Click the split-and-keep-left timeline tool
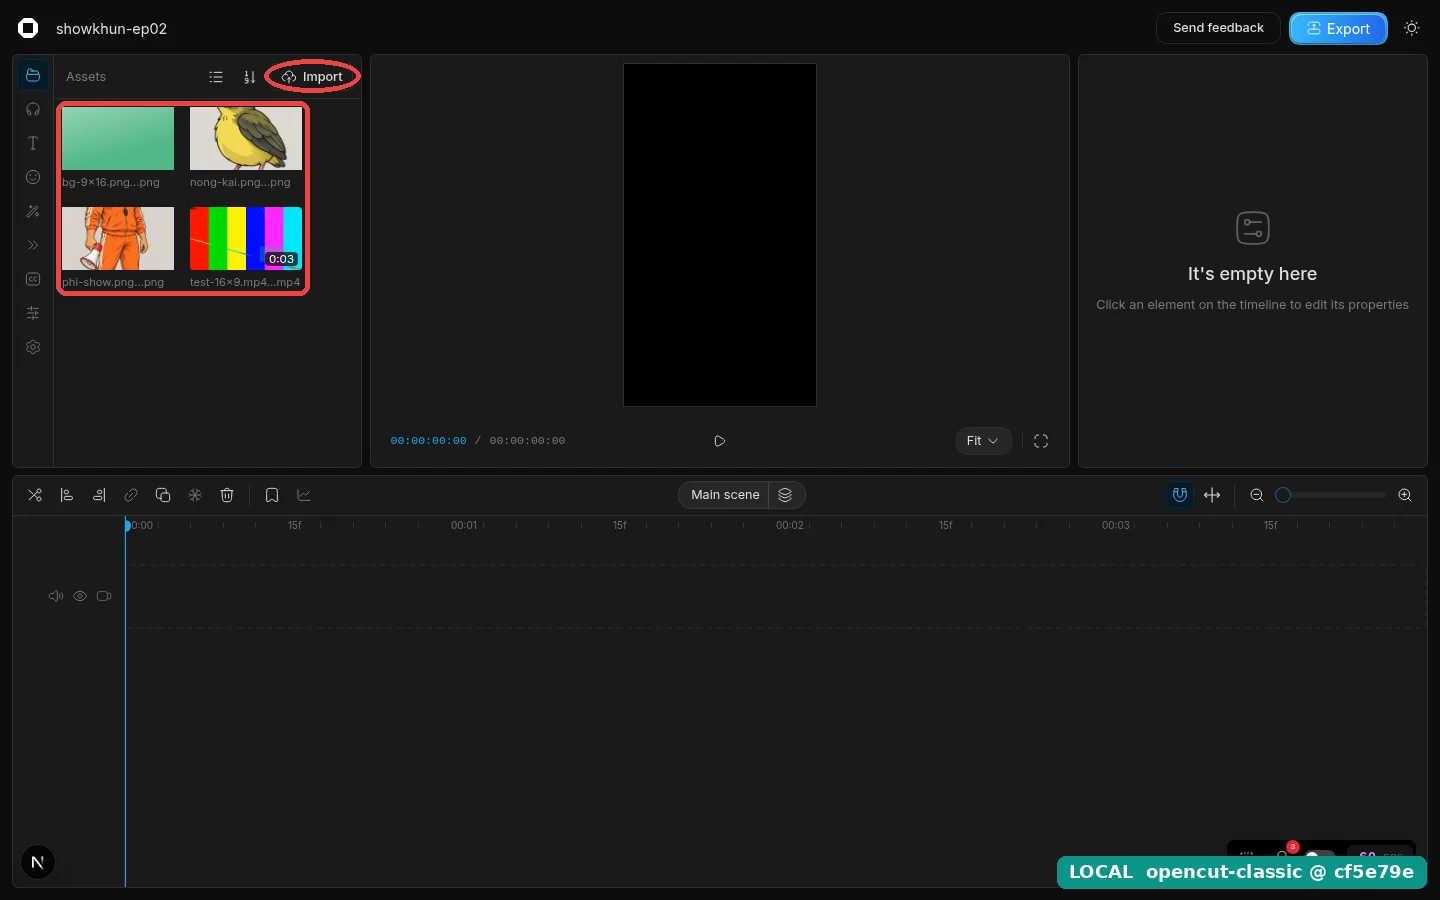The height and width of the screenshot is (900, 1440). click(67, 495)
